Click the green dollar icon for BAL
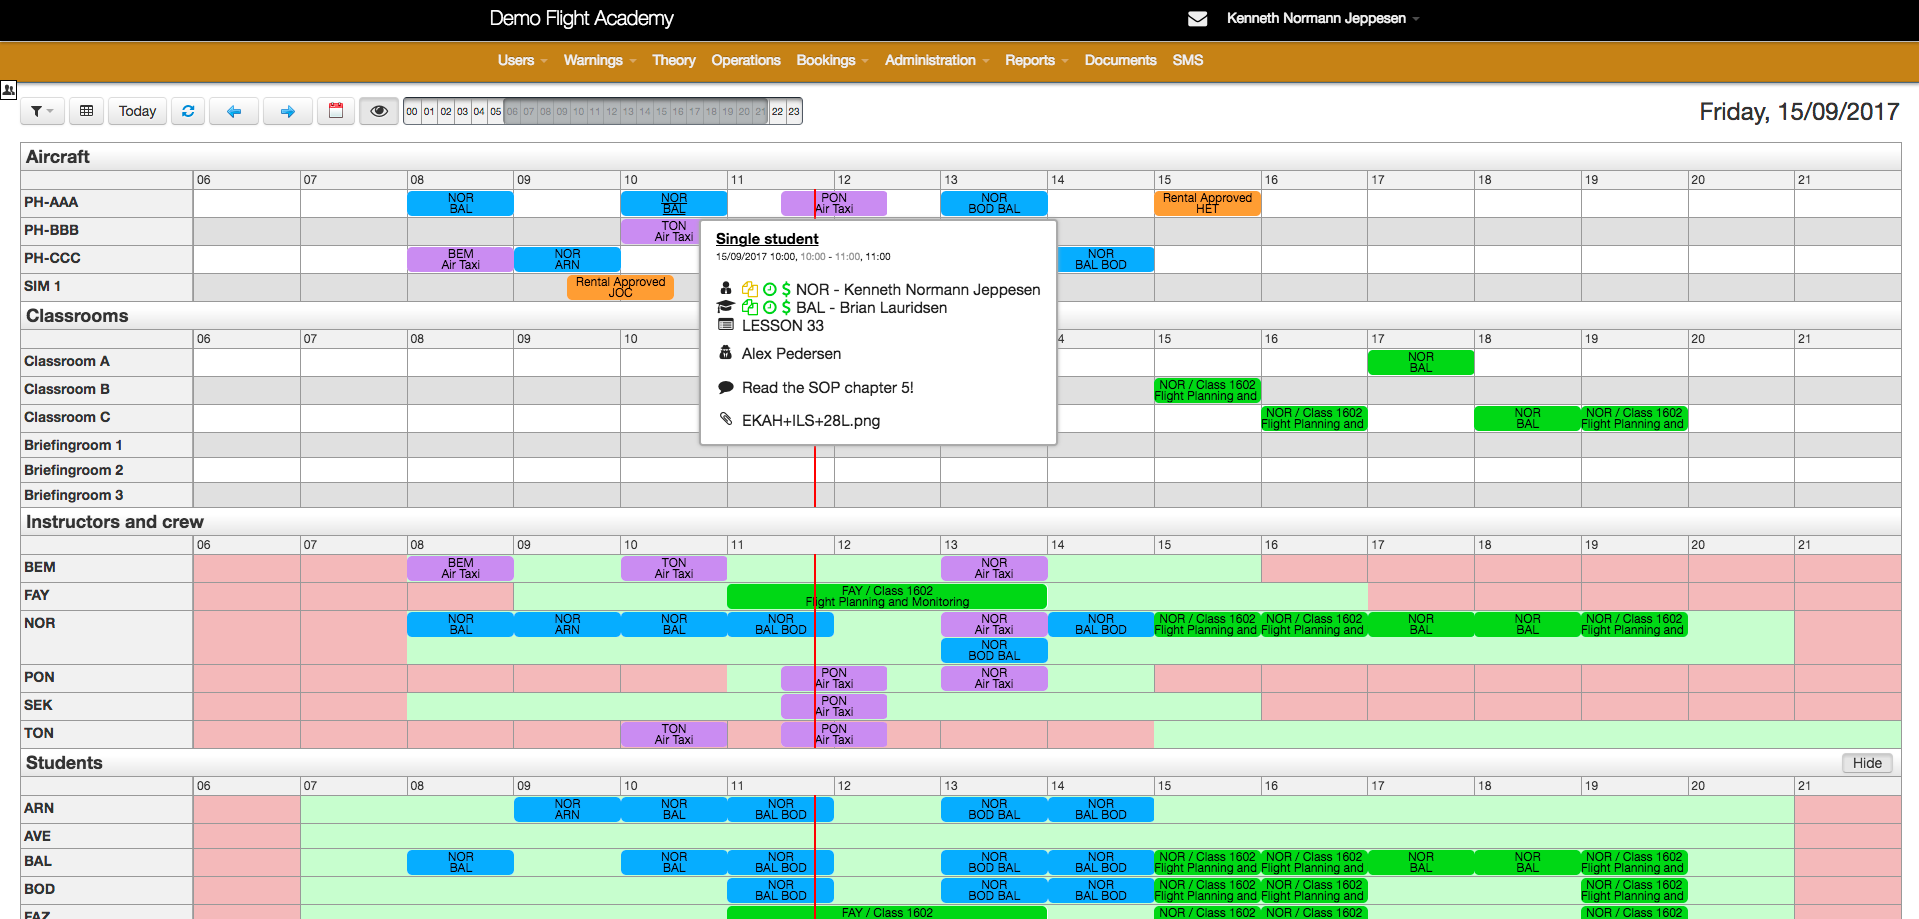Screen dimensions: 1919x919 click(786, 307)
